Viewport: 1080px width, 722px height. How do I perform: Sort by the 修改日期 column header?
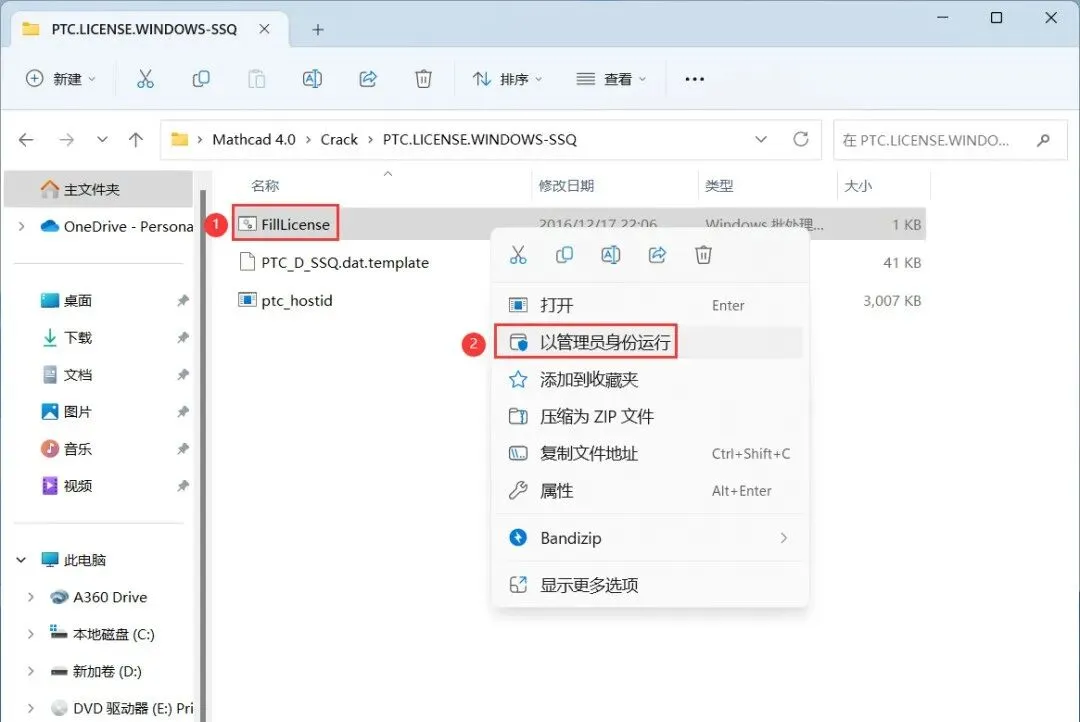(x=566, y=186)
